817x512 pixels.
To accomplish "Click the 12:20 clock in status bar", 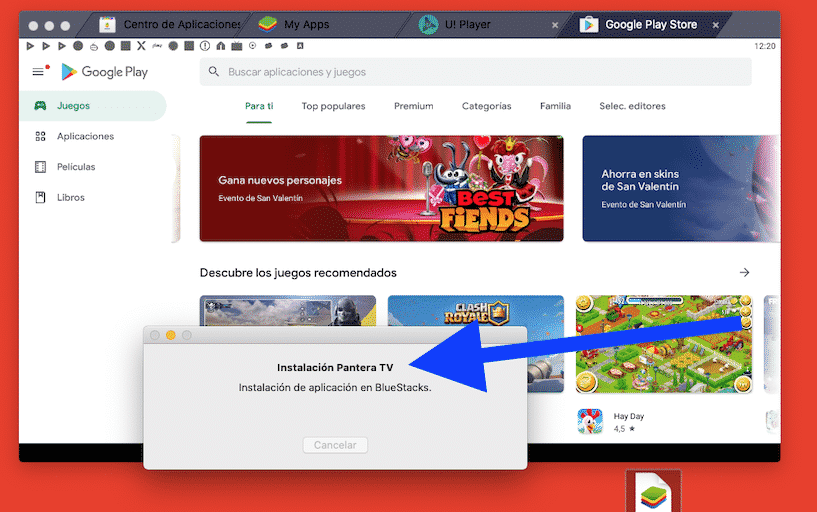I will click(765, 46).
